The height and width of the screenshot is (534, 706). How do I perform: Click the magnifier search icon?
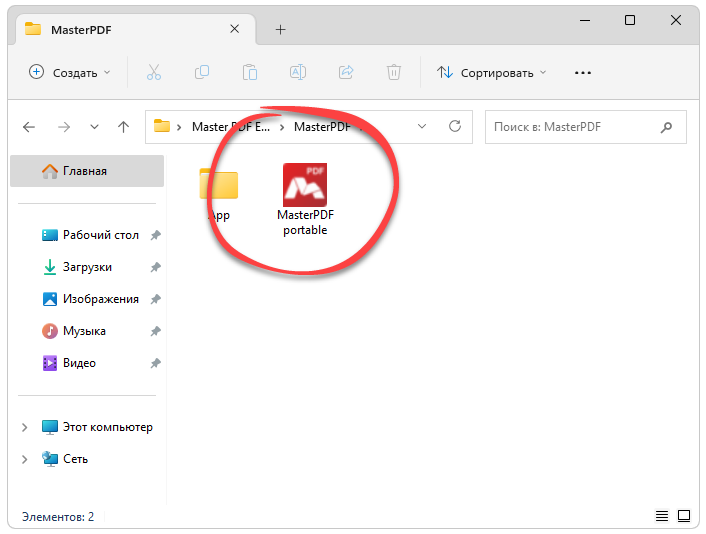(x=666, y=127)
